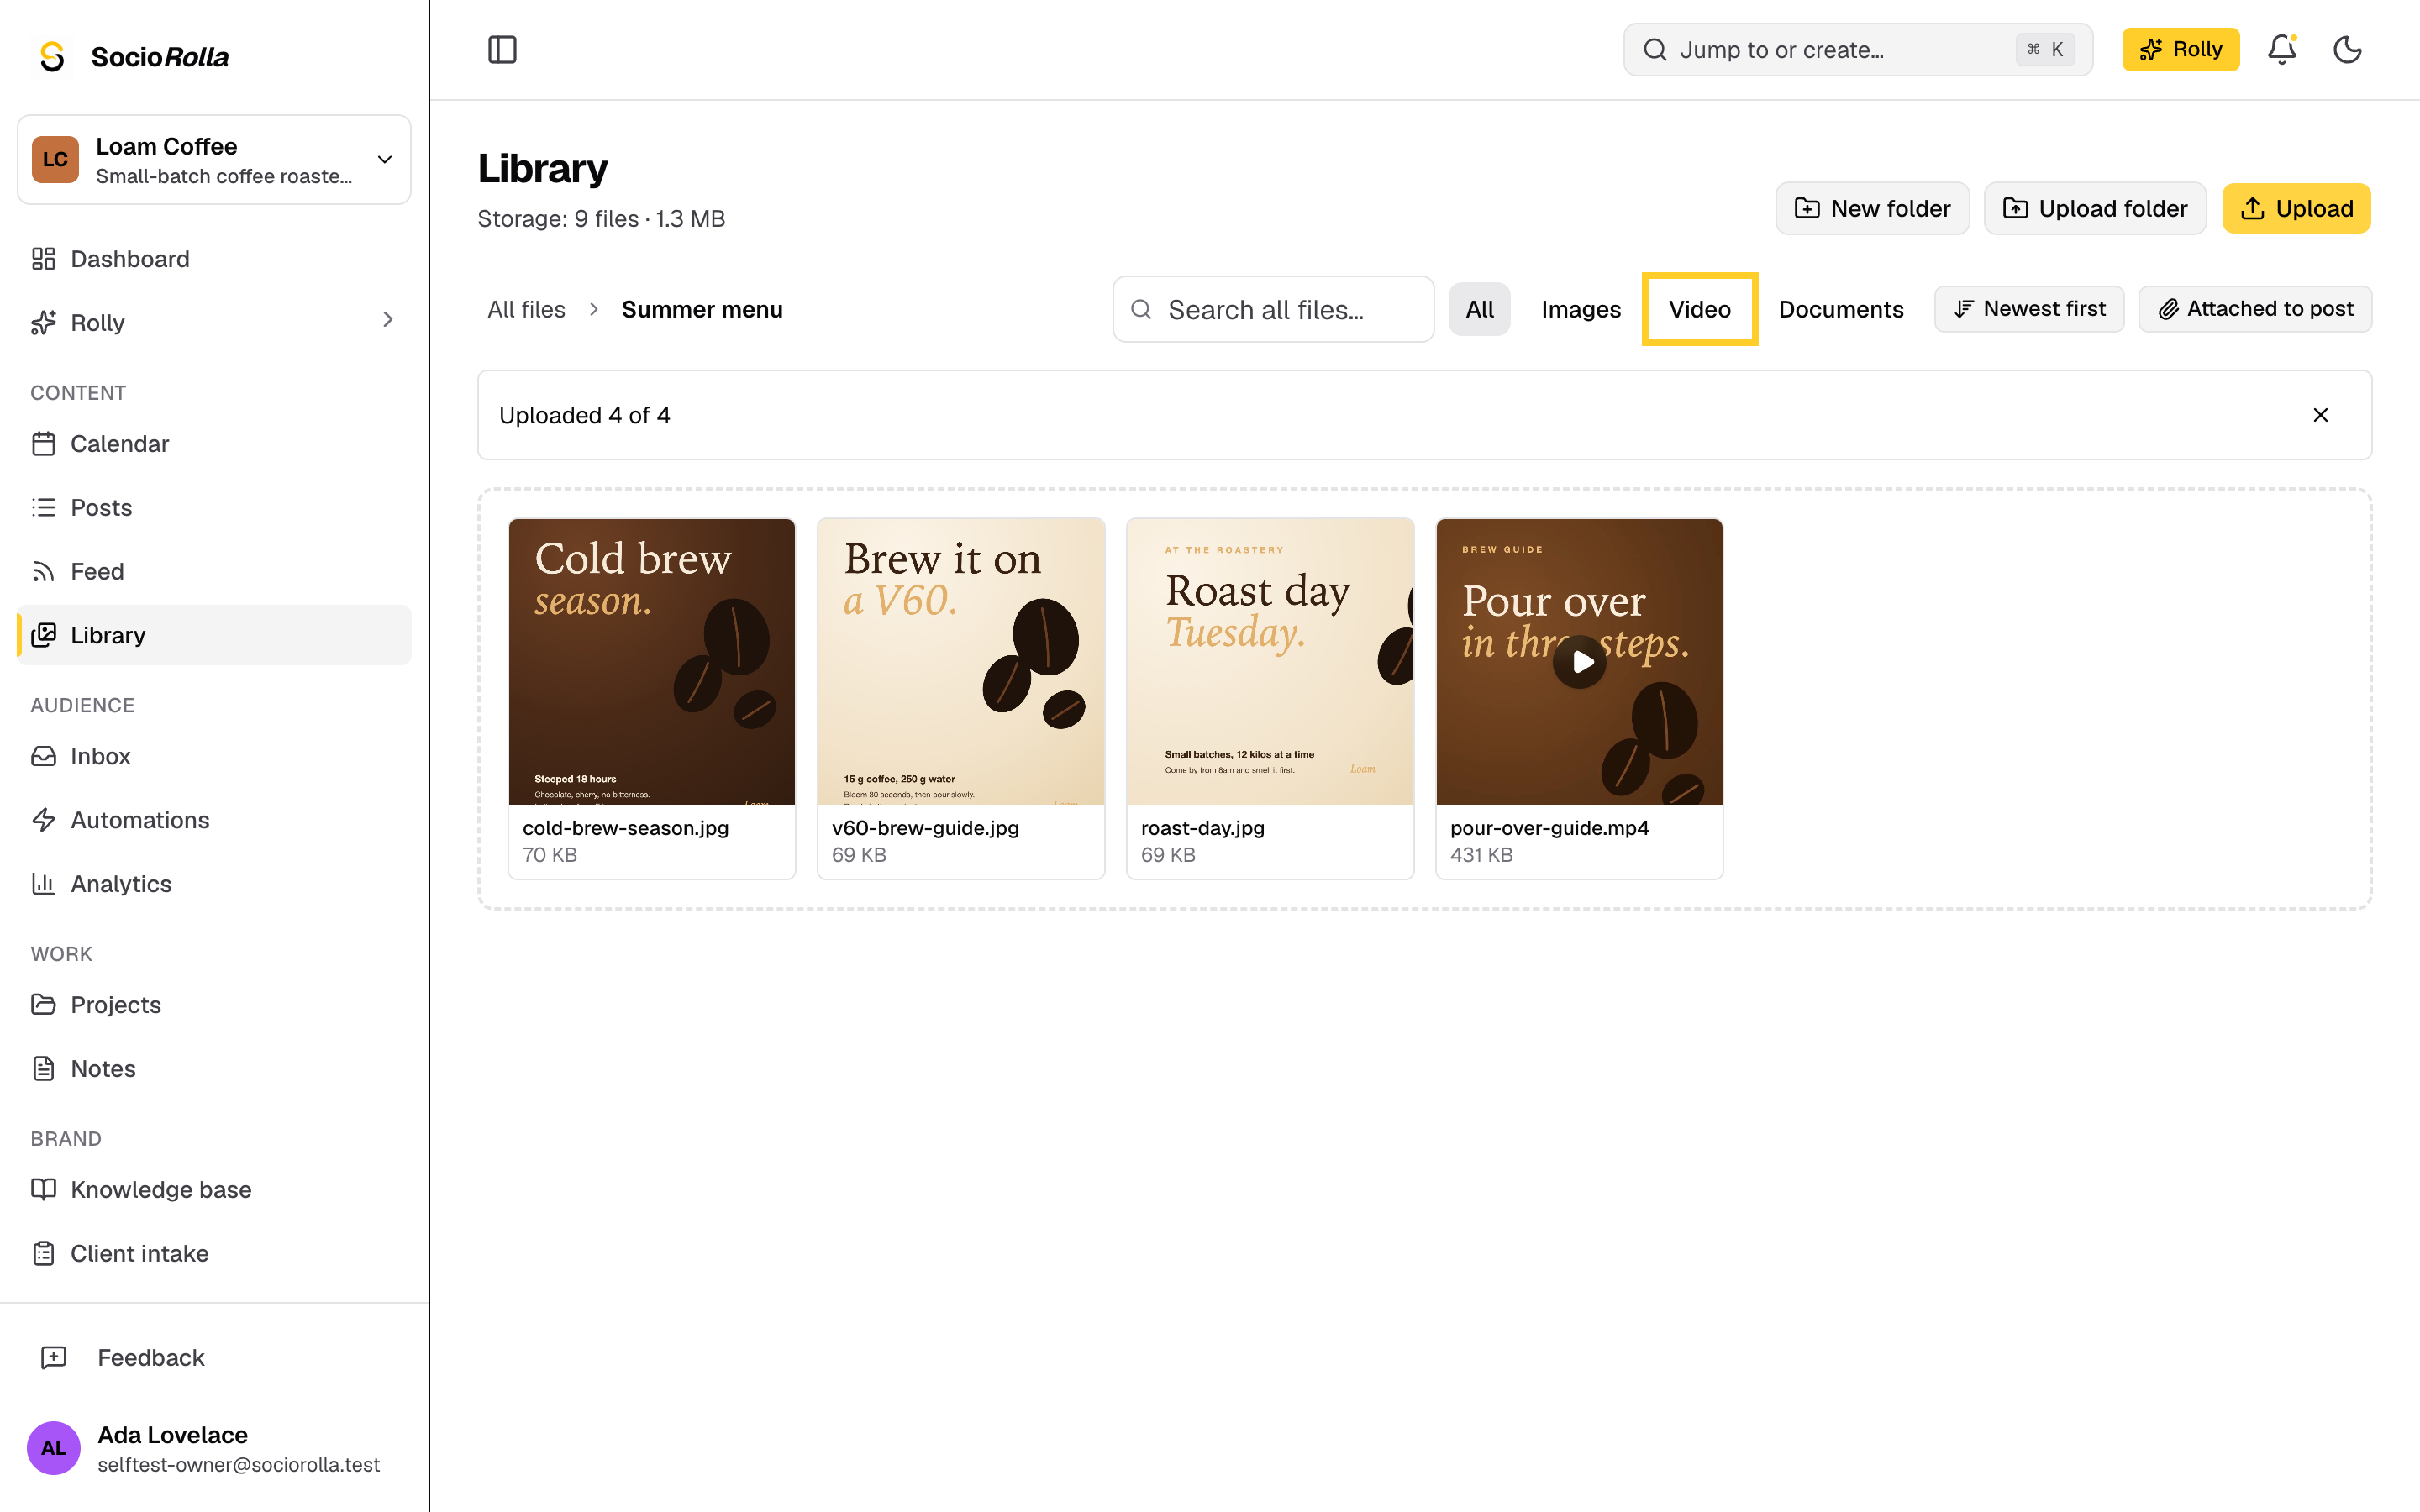
Task: Open roast-day.jpg thumbnail
Action: click(x=1270, y=661)
